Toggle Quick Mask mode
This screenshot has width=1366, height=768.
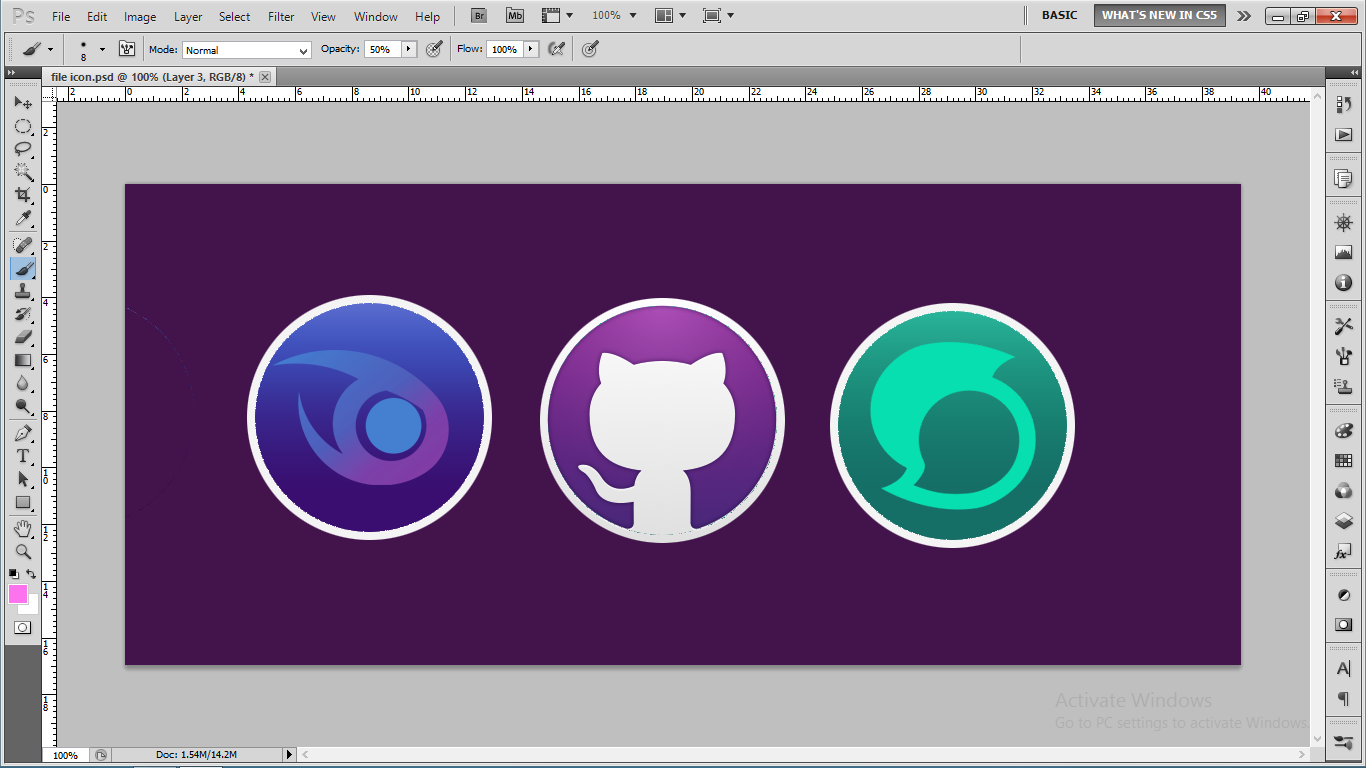[x=22, y=627]
